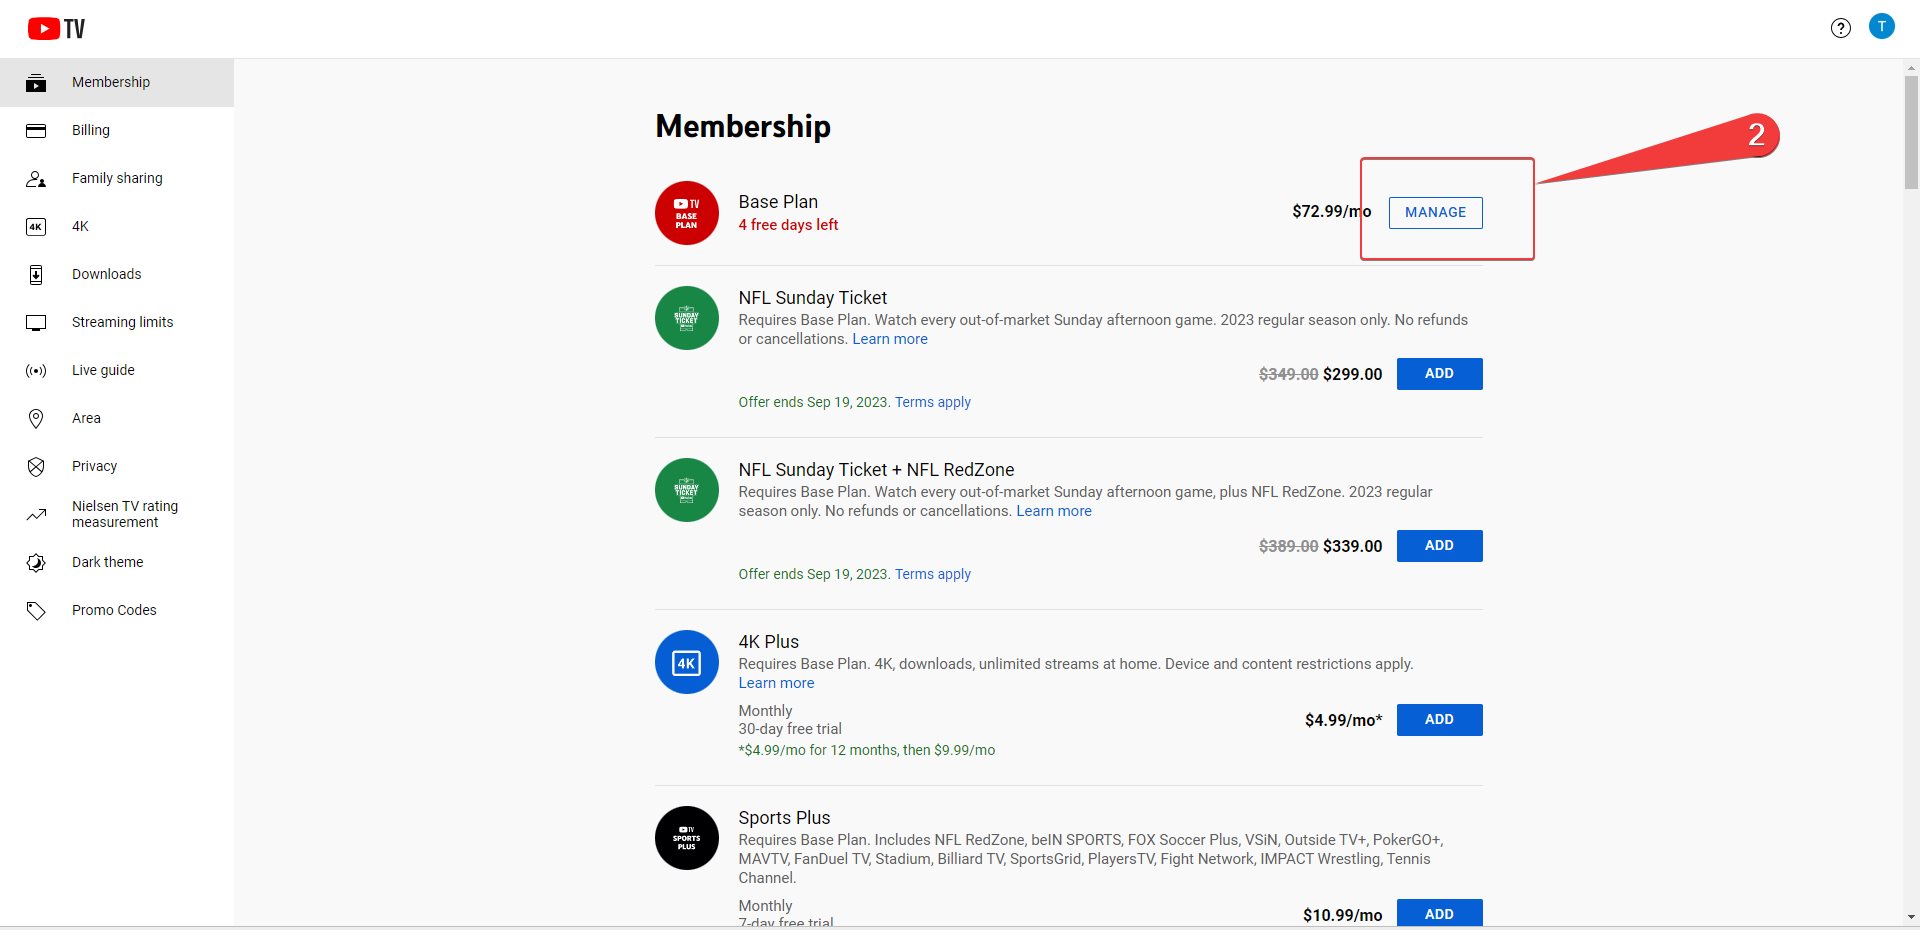Click the scrollbar down arrow
The width and height of the screenshot is (1920, 930).
[x=1908, y=917]
